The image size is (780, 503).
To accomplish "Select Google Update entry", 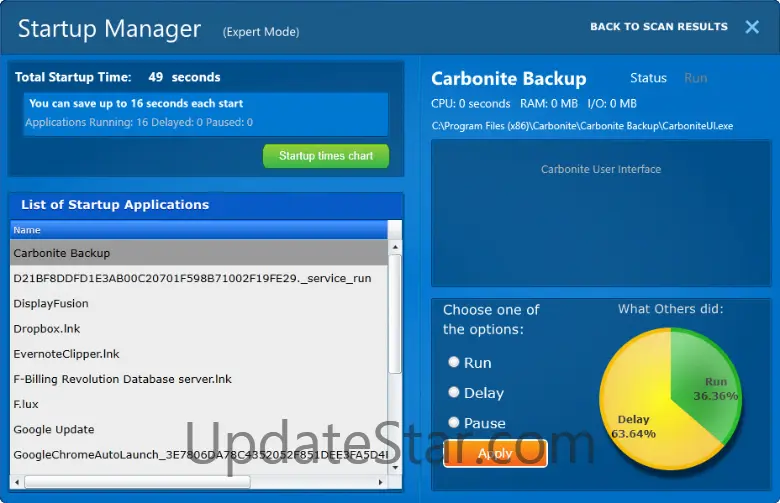I will [198, 429].
